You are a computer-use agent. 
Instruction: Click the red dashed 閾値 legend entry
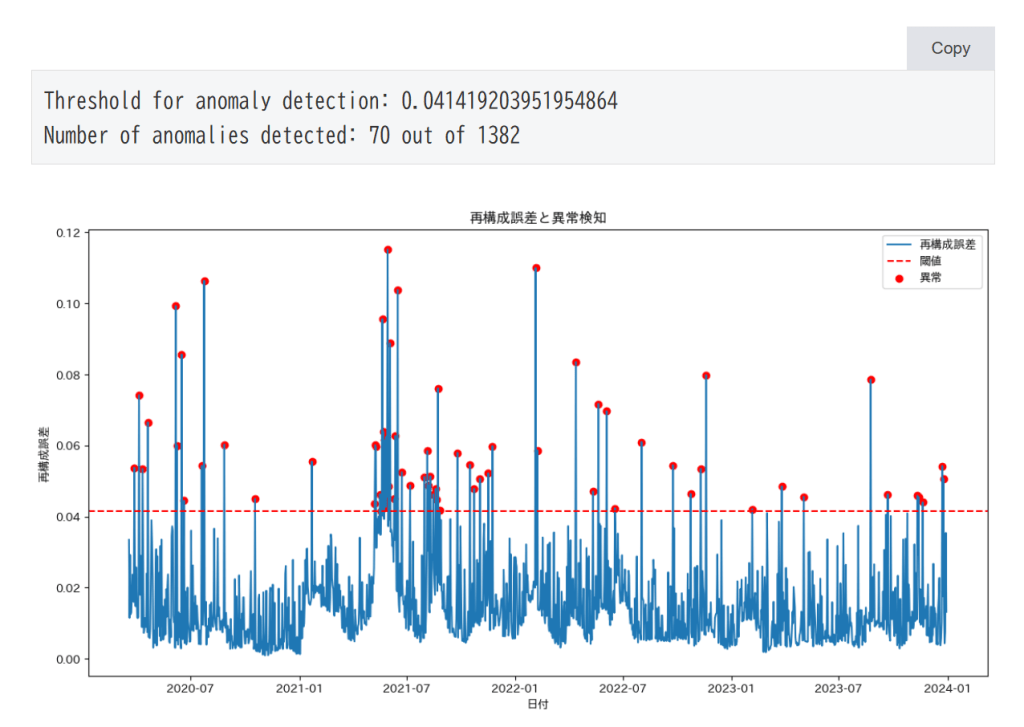pos(897,261)
